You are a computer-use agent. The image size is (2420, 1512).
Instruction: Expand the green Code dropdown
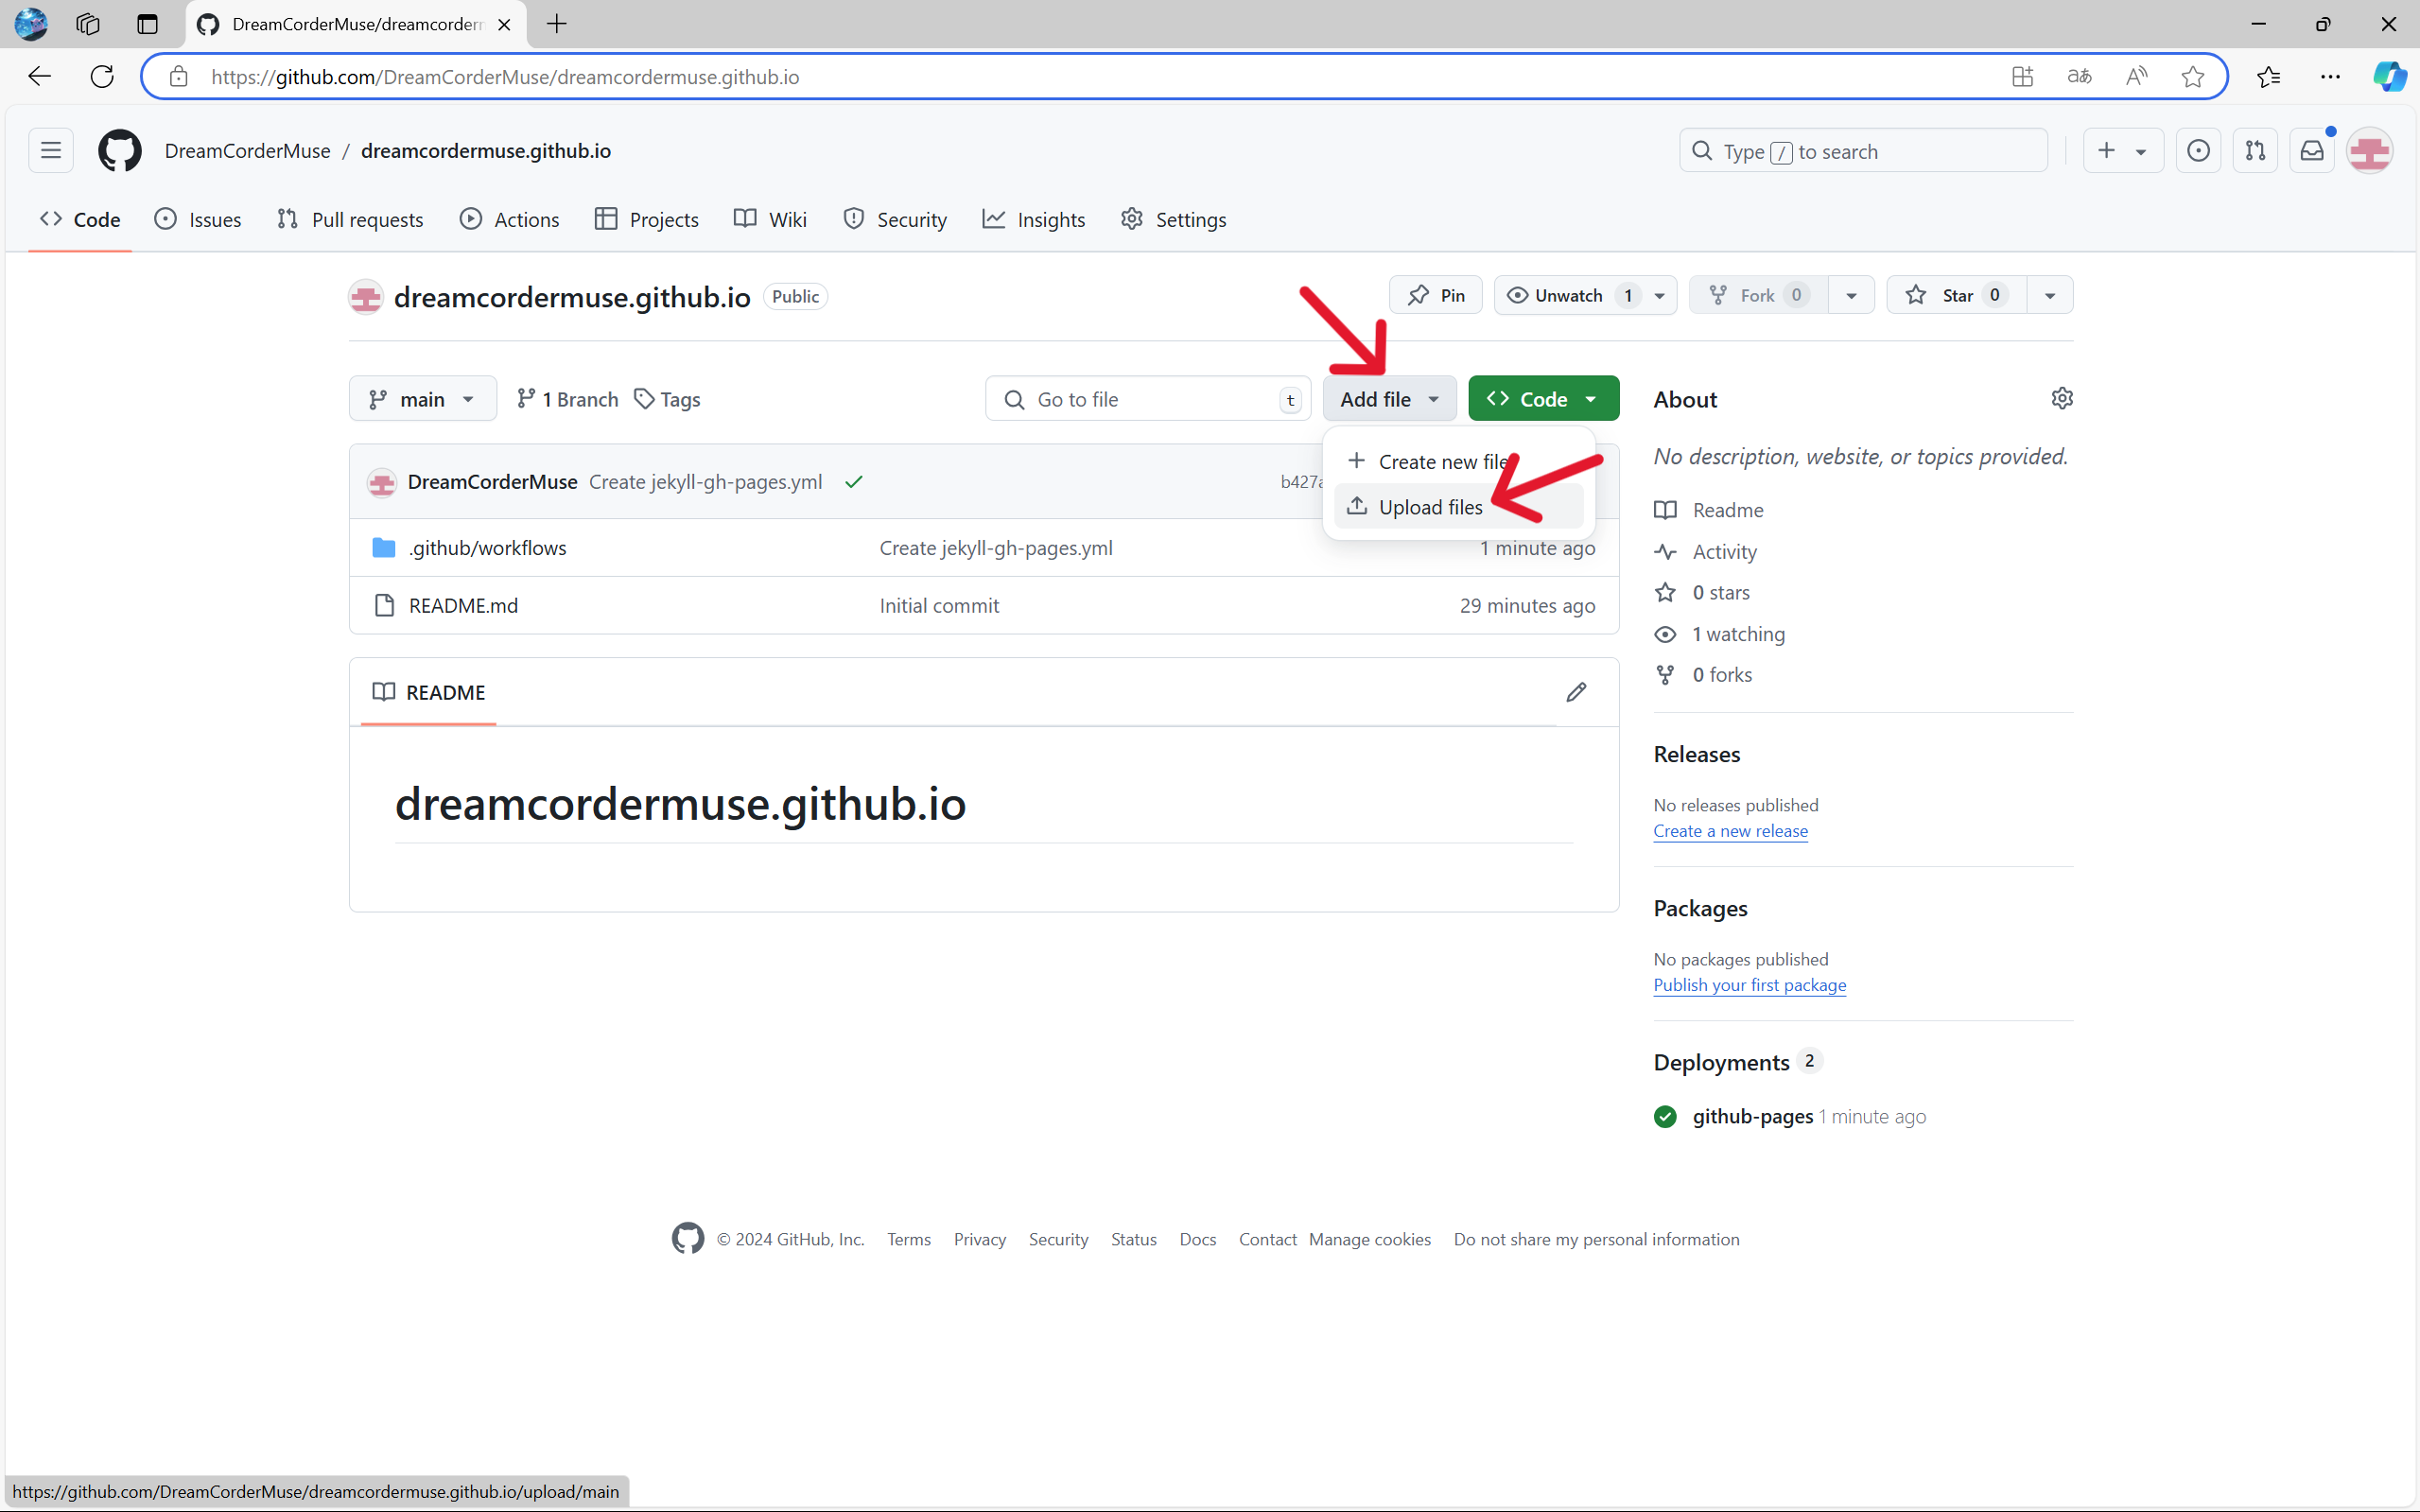point(1543,399)
